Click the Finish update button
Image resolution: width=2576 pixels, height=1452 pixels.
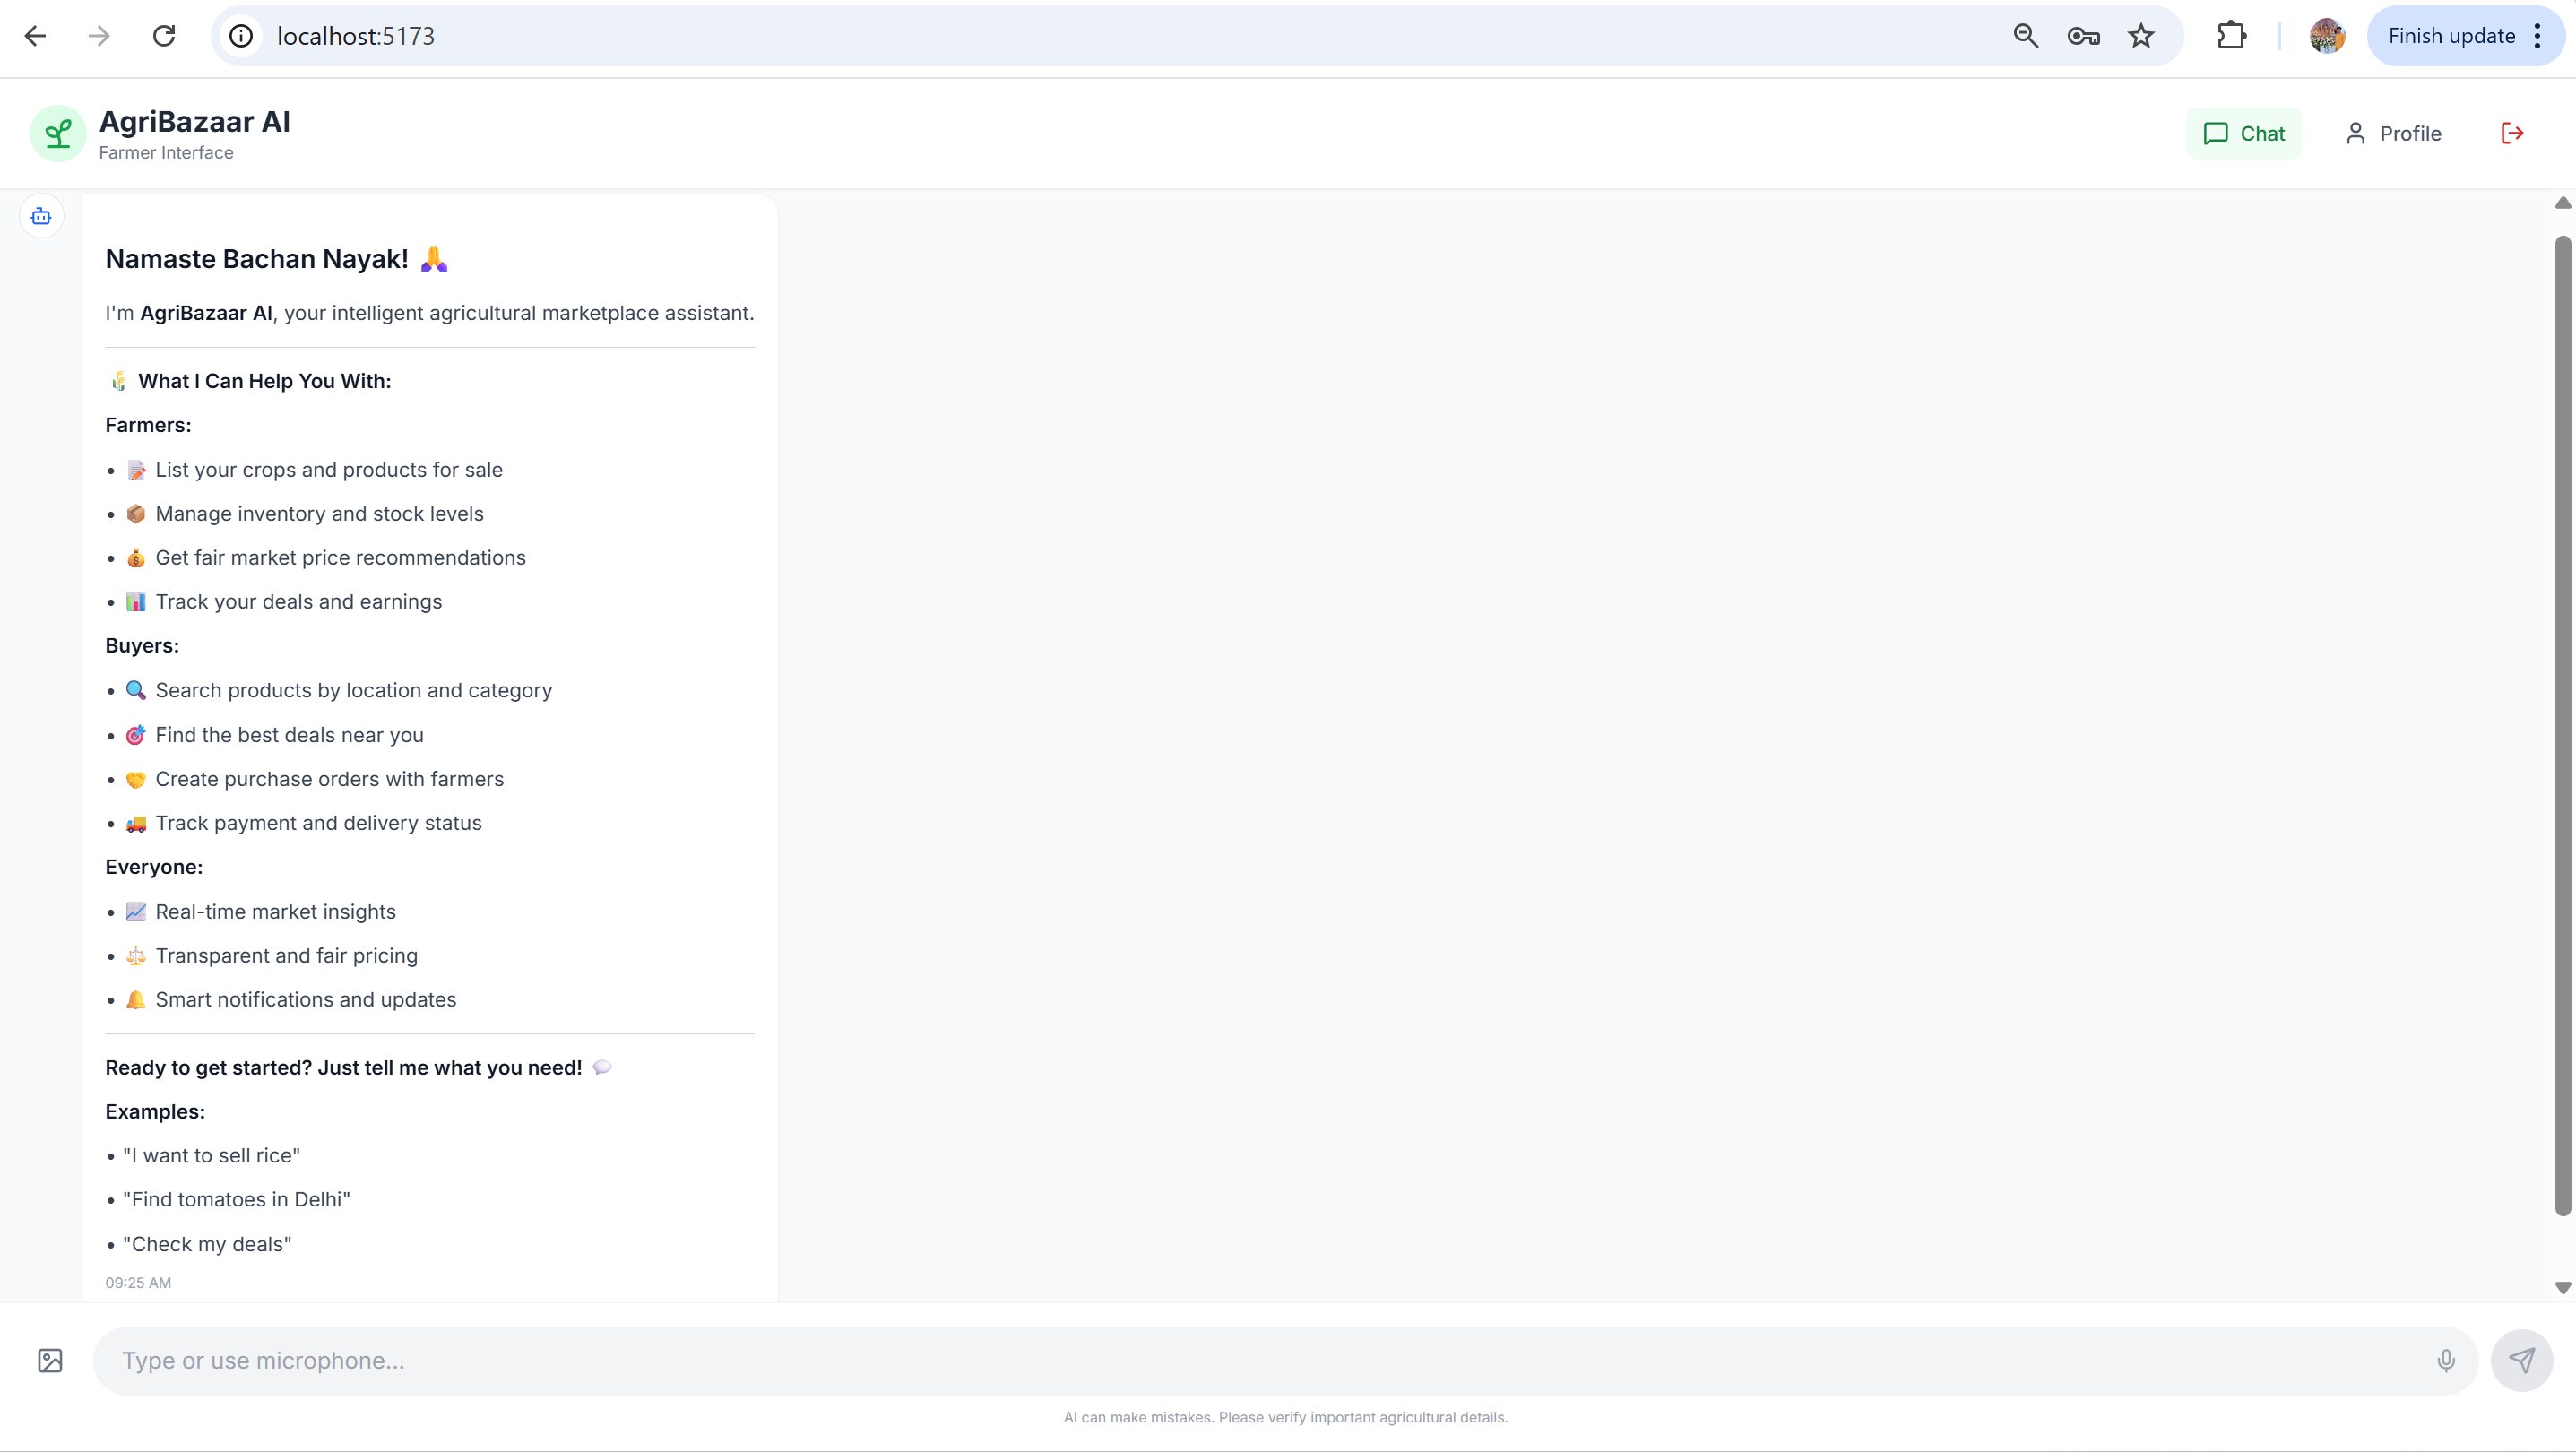click(2450, 36)
